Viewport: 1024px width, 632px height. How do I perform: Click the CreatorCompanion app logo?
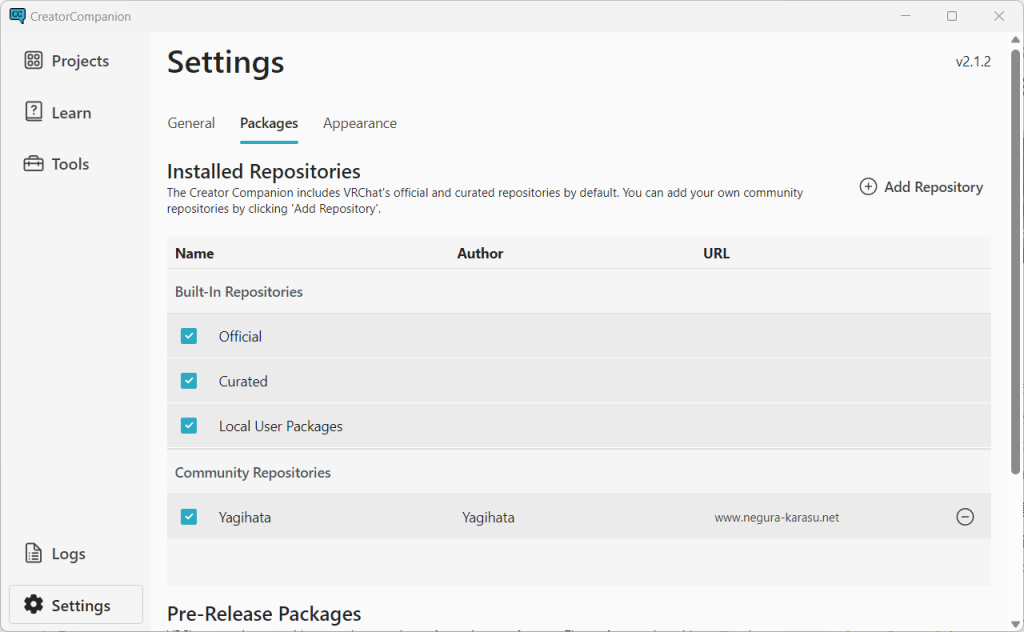pyautogui.click(x=17, y=16)
